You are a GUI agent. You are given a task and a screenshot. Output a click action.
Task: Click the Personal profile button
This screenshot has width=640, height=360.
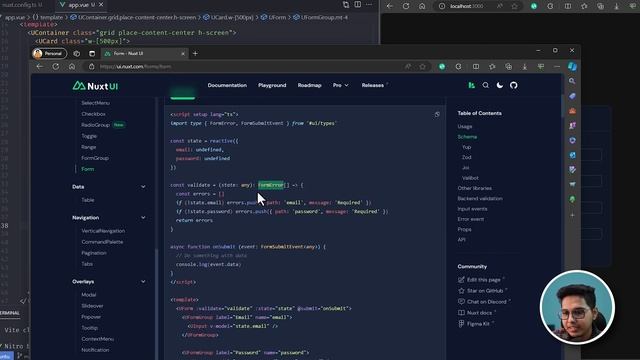pyautogui.click(x=49, y=53)
